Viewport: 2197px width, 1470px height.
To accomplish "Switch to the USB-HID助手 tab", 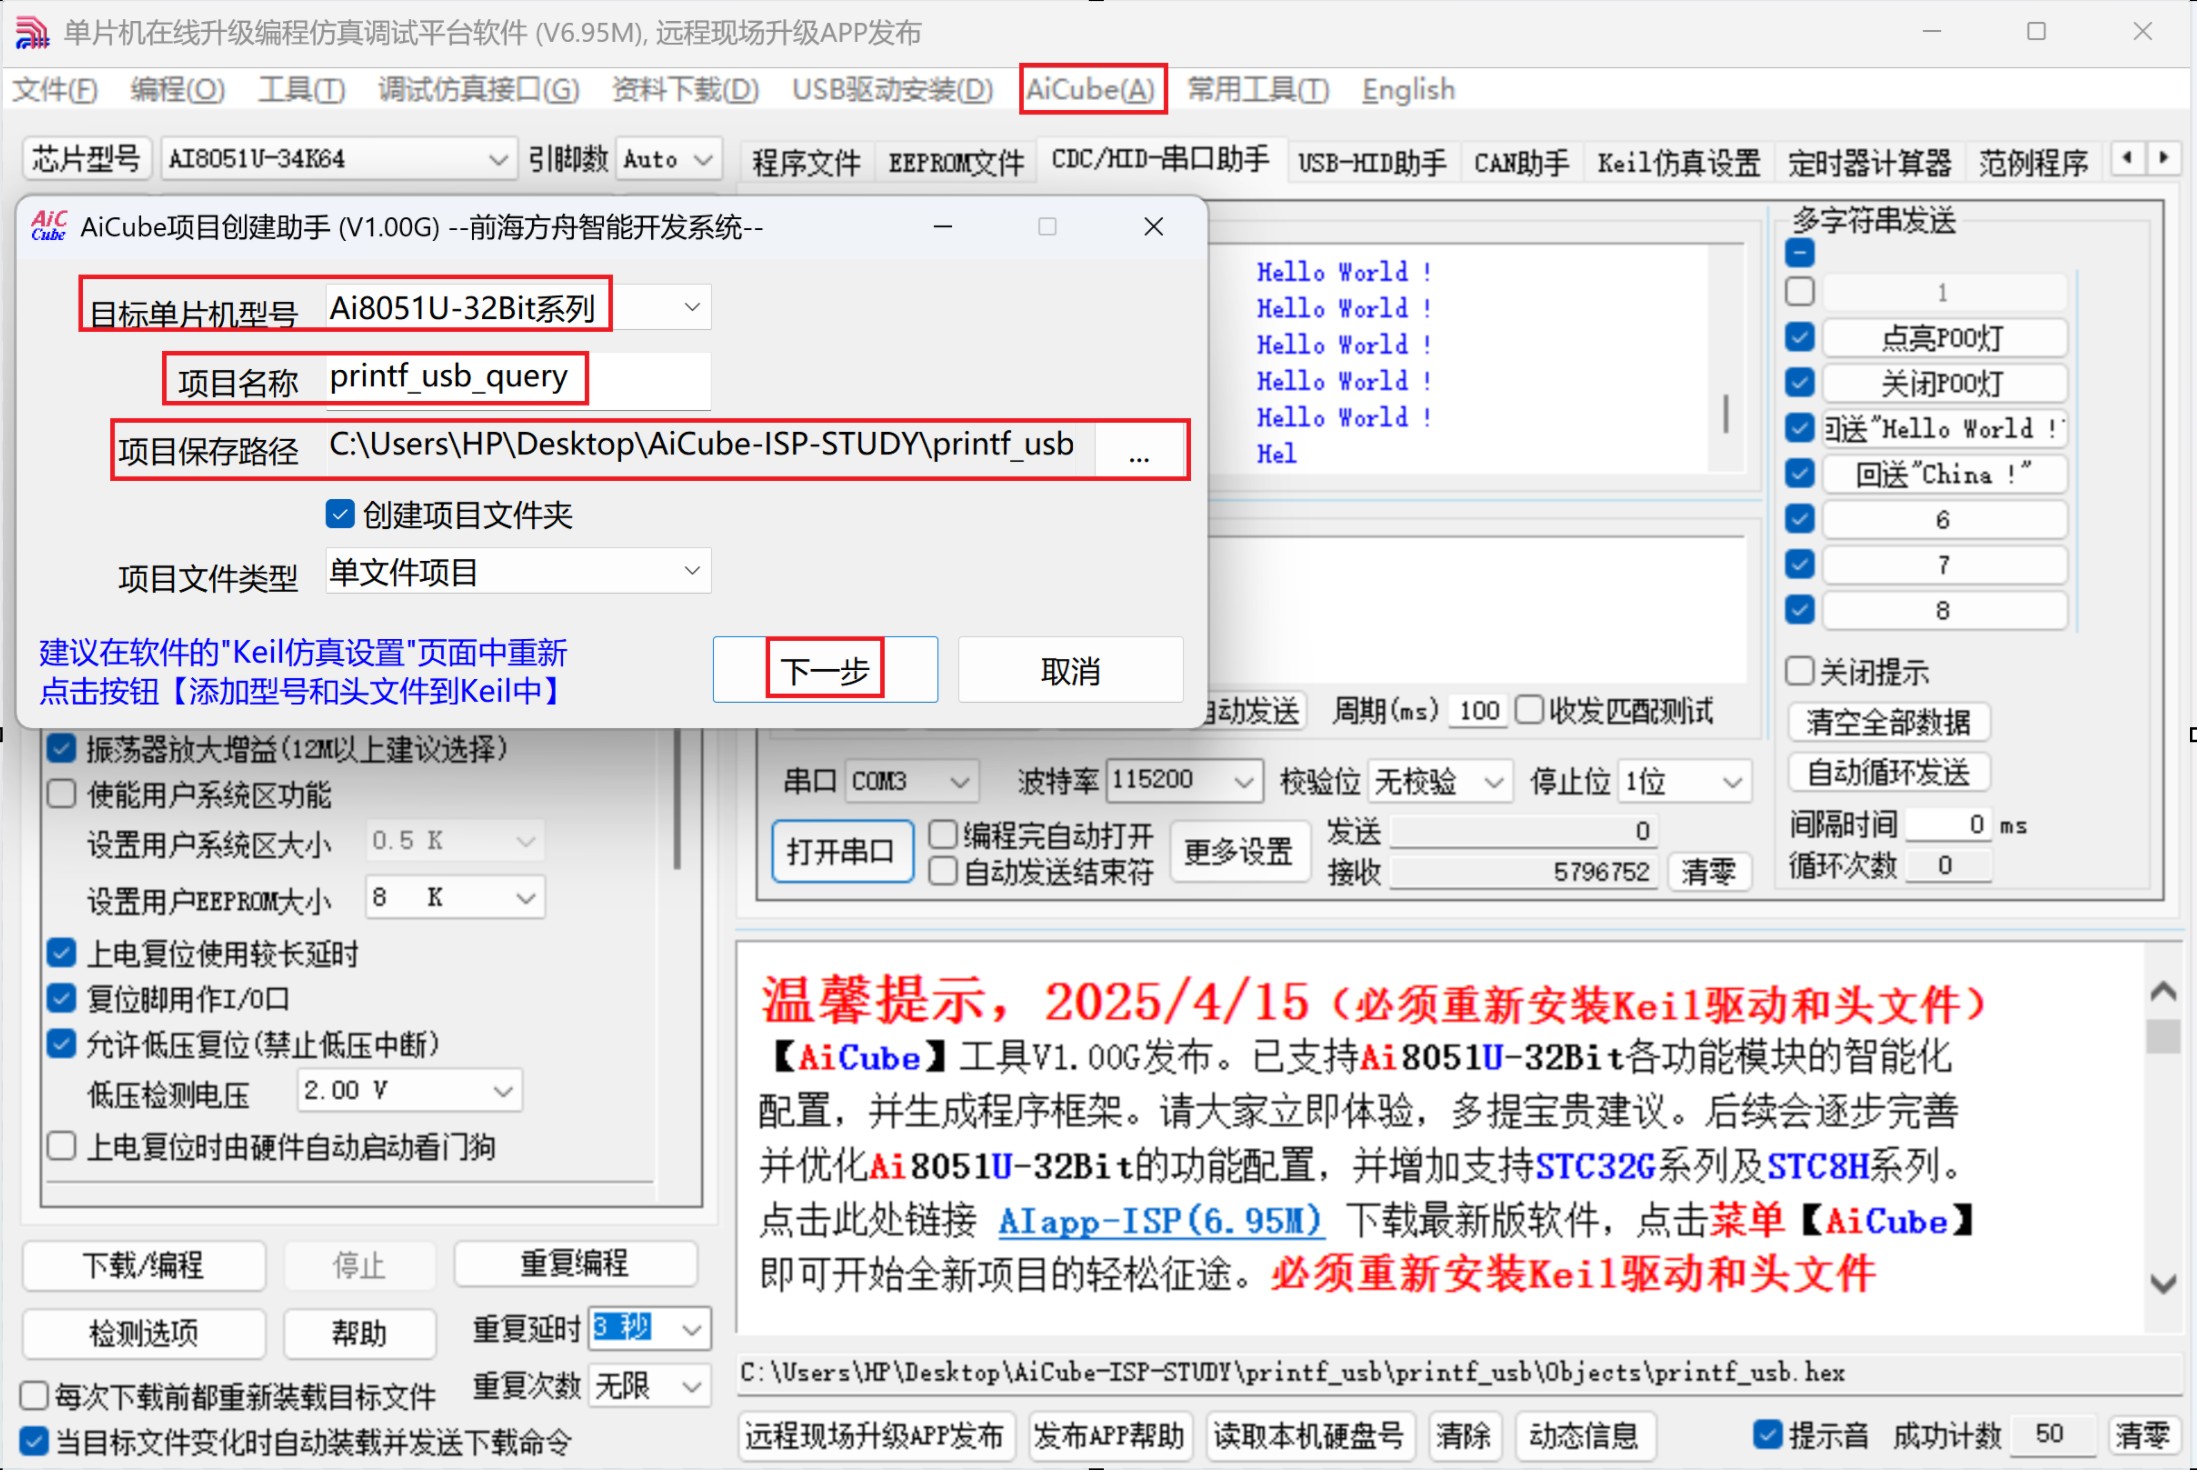I will [x=1372, y=161].
